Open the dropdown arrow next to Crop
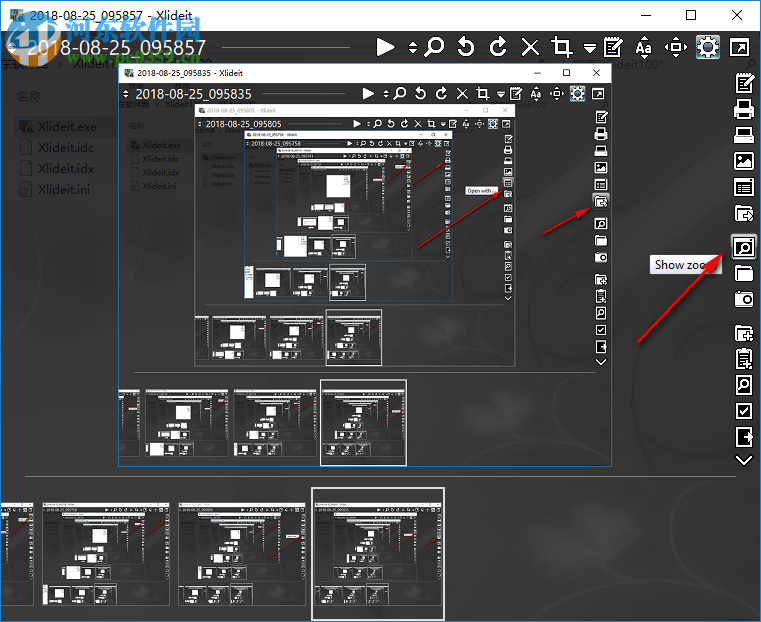This screenshot has height=622, width=761. tap(590, 48)
